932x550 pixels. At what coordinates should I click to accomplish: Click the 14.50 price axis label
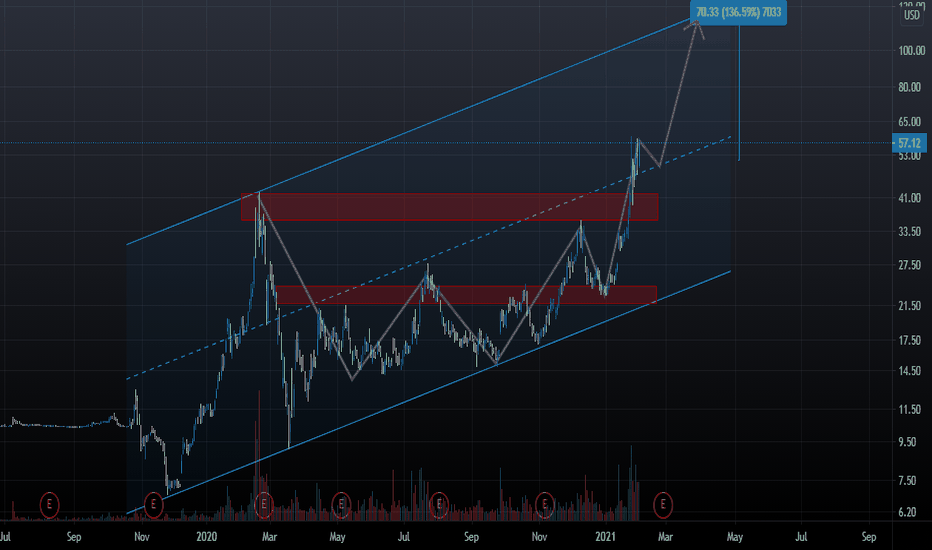(x=910, y=370)
